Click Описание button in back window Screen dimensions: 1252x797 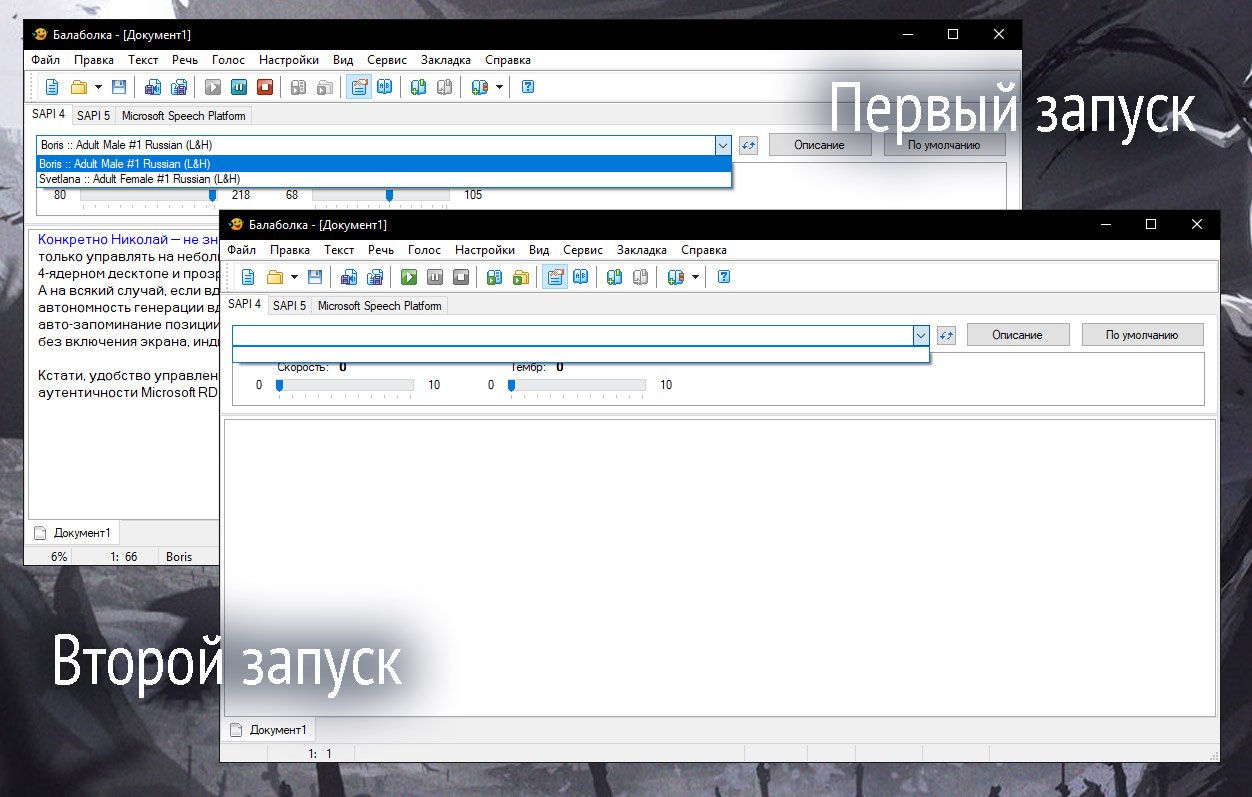(819, 145)
